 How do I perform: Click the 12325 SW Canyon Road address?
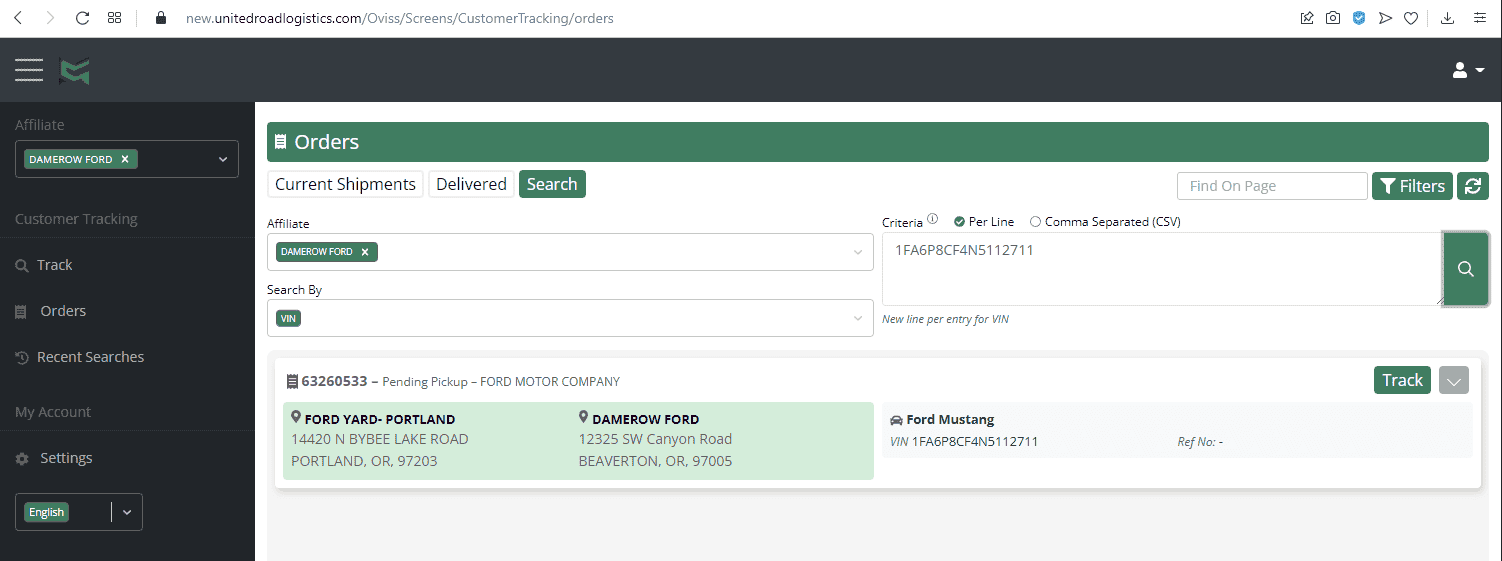point(656,439)
